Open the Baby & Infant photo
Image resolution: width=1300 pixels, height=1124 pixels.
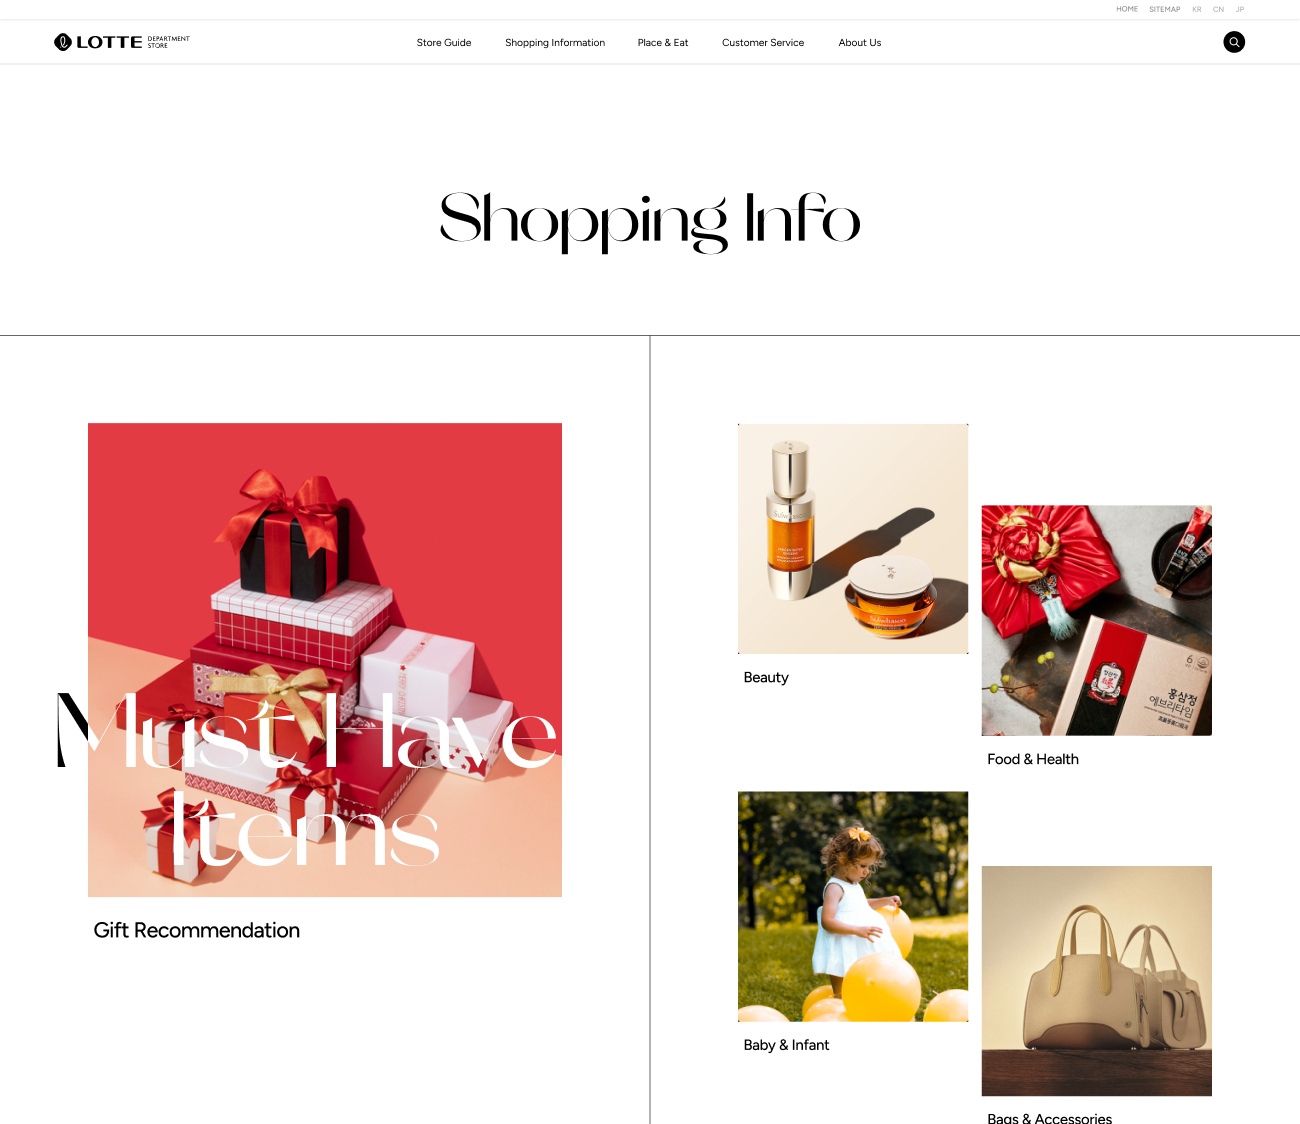tap(853, 907)
